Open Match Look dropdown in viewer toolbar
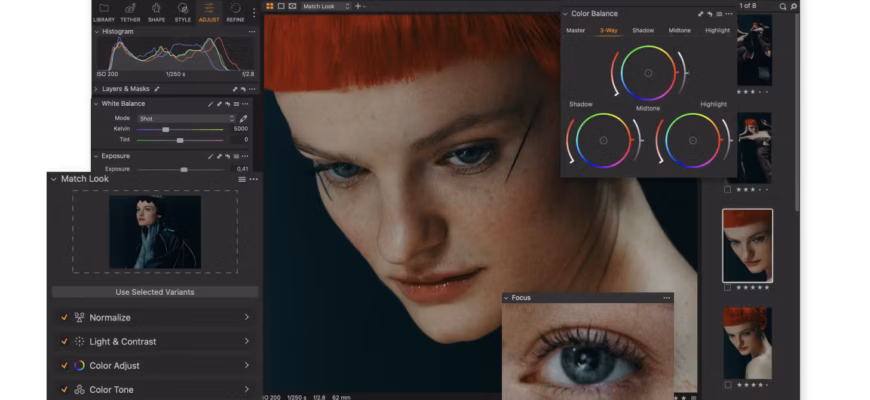Screen dimensions: 870x400 pos(326,6)
